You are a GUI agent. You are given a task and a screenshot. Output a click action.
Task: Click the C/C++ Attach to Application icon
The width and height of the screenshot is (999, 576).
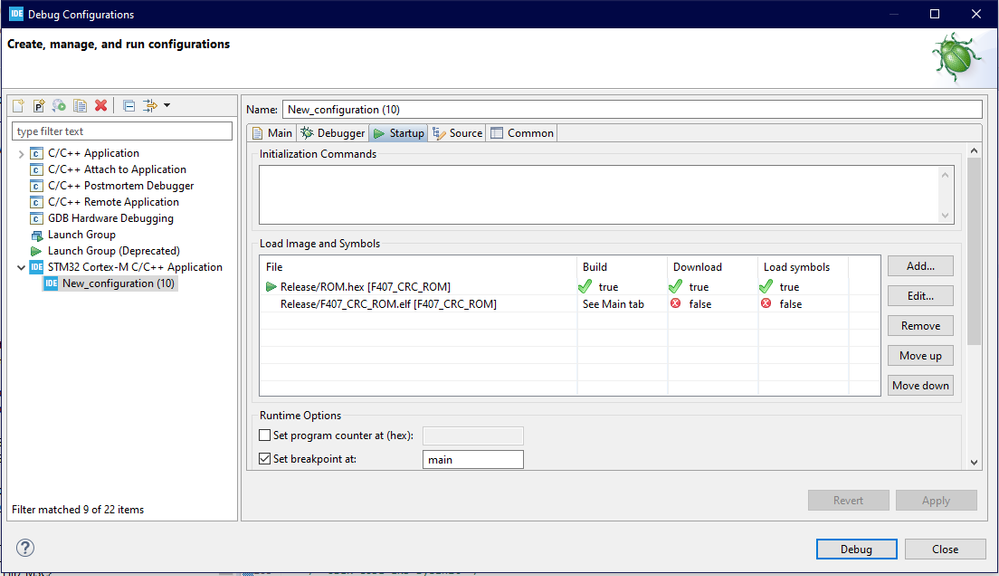[36, 170]
